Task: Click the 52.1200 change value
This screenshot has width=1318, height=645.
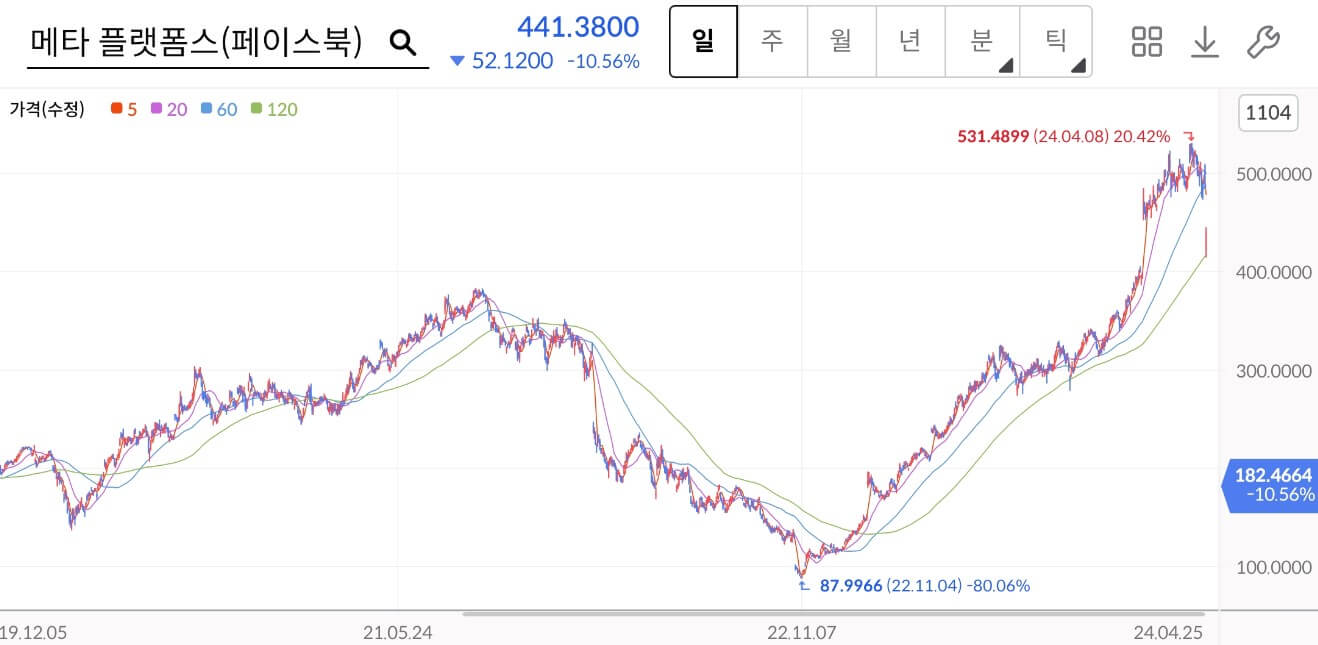Action: tap(512, 61)
